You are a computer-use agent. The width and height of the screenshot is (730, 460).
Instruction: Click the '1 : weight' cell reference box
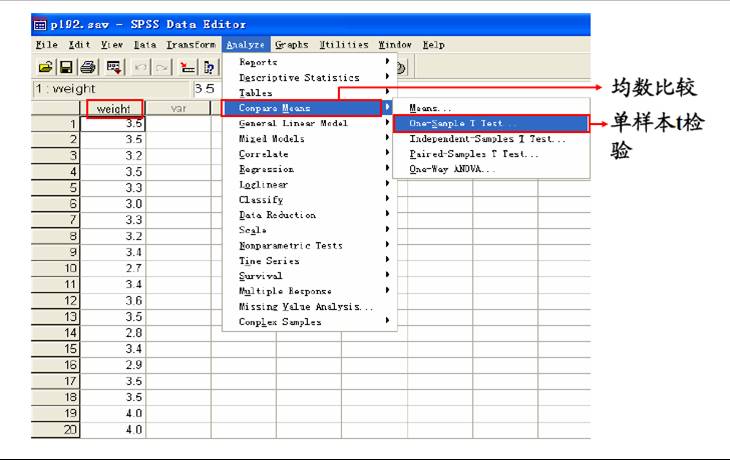[x=111, y=88]
